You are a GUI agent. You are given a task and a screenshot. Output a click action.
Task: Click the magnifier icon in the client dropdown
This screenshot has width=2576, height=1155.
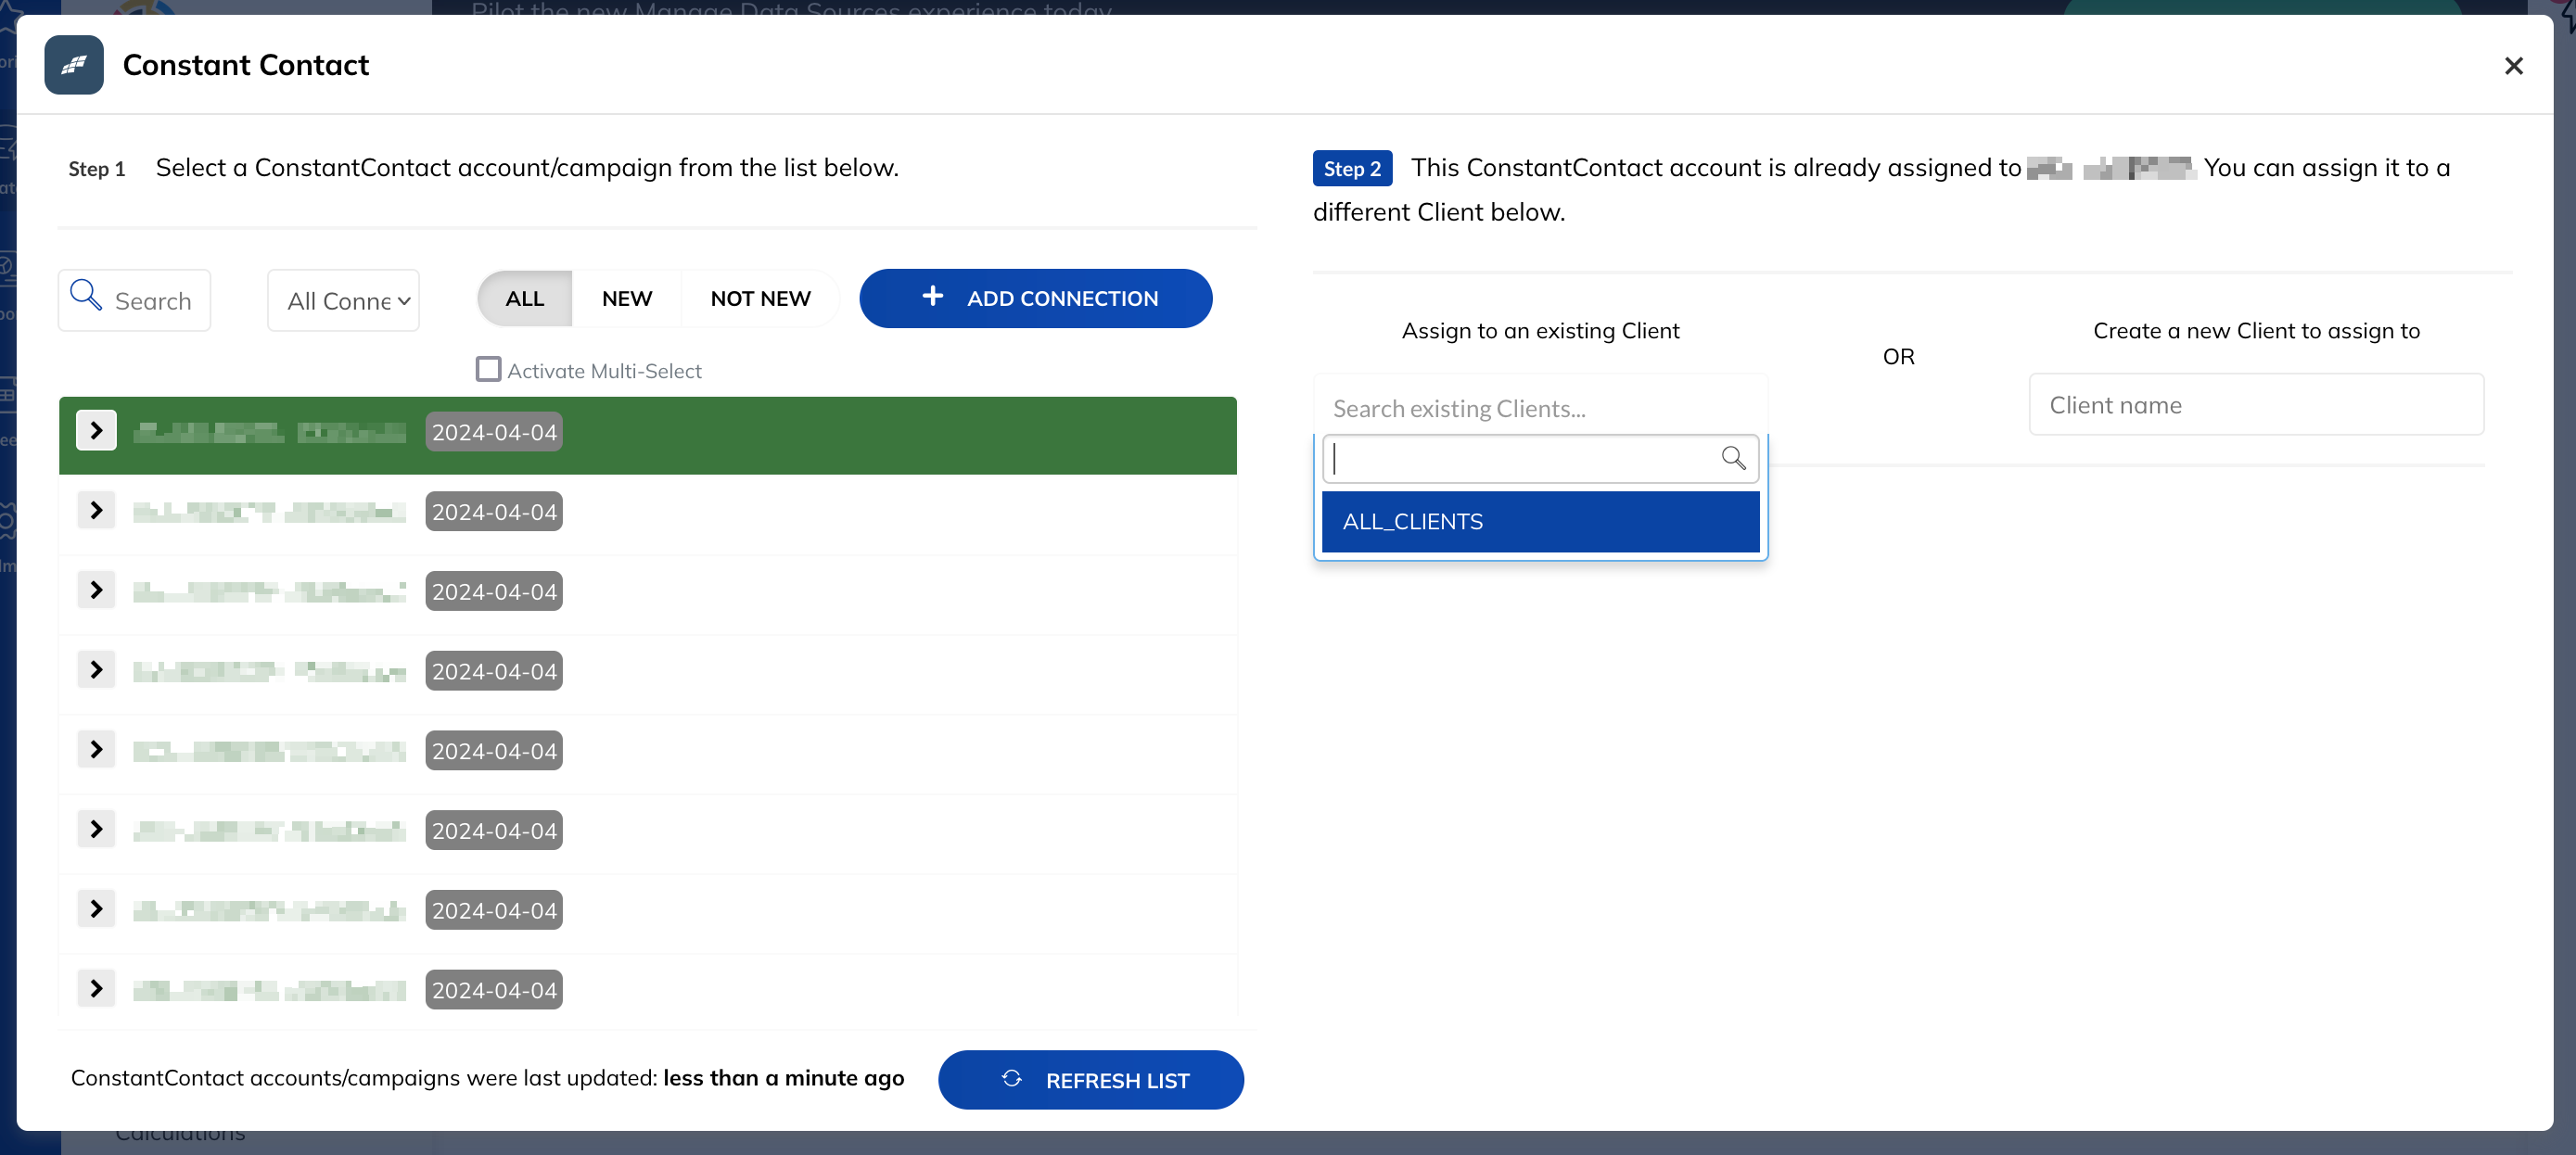point(1733,458)
